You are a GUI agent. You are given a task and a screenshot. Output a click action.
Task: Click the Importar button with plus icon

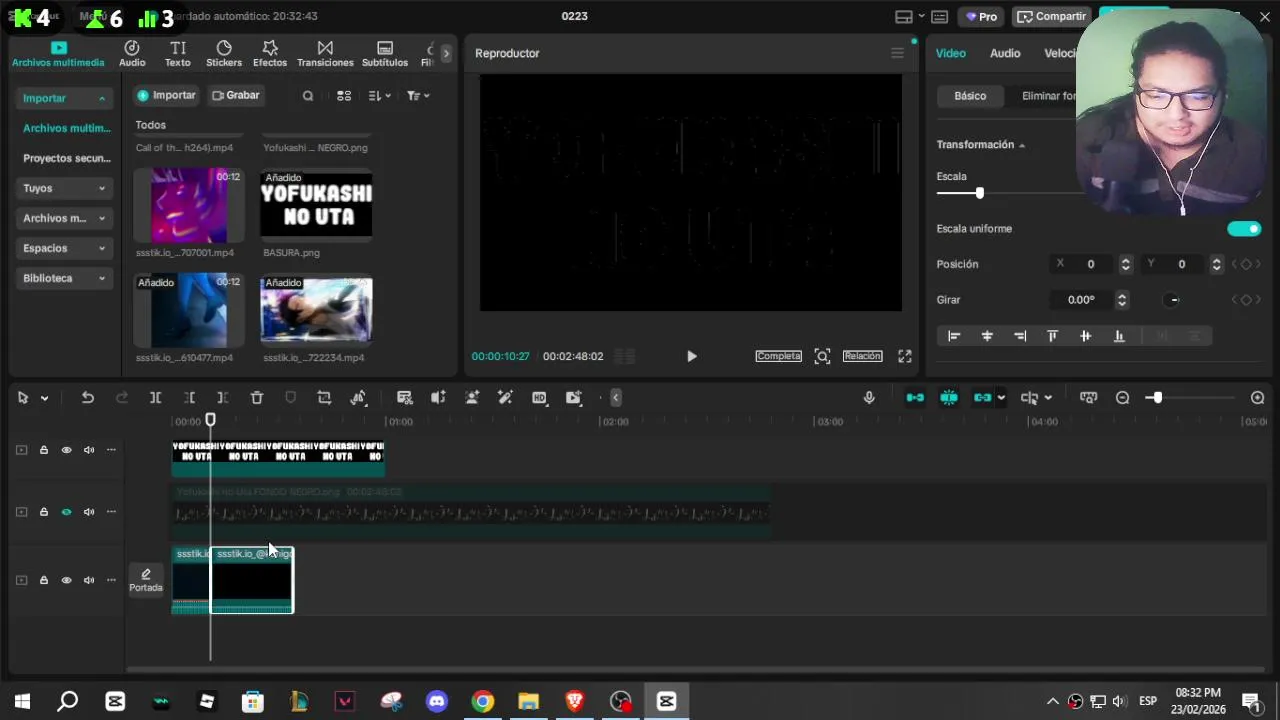166,95
